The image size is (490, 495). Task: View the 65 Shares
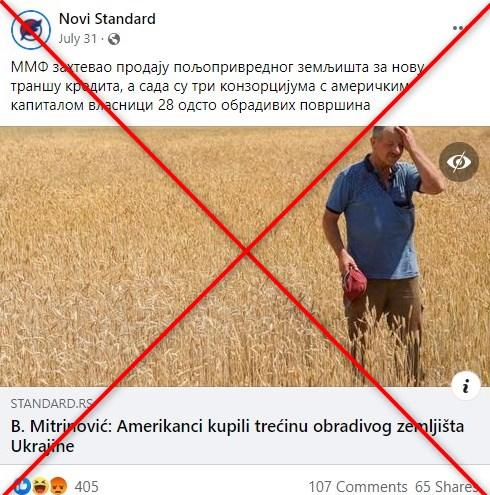(x=447, y=487)
